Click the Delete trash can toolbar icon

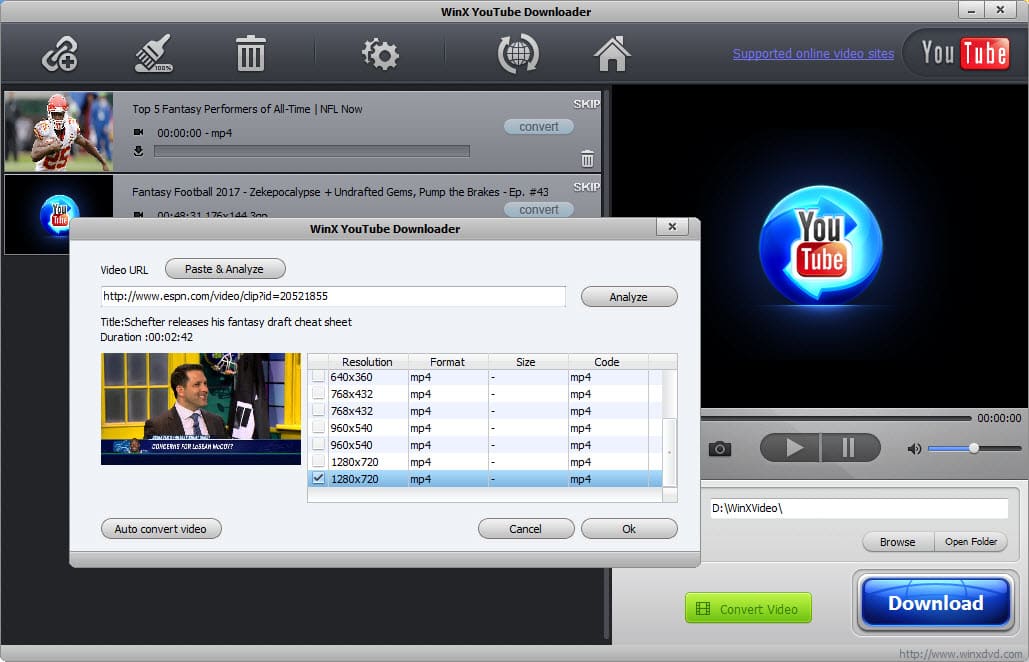[x=250, y=54]
